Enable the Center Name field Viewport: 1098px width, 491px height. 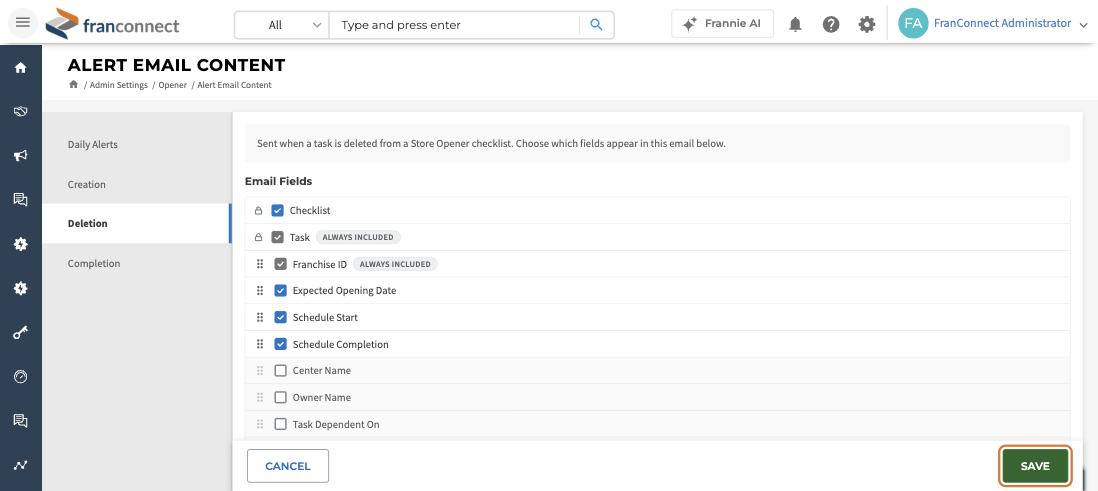click(280, 371)
